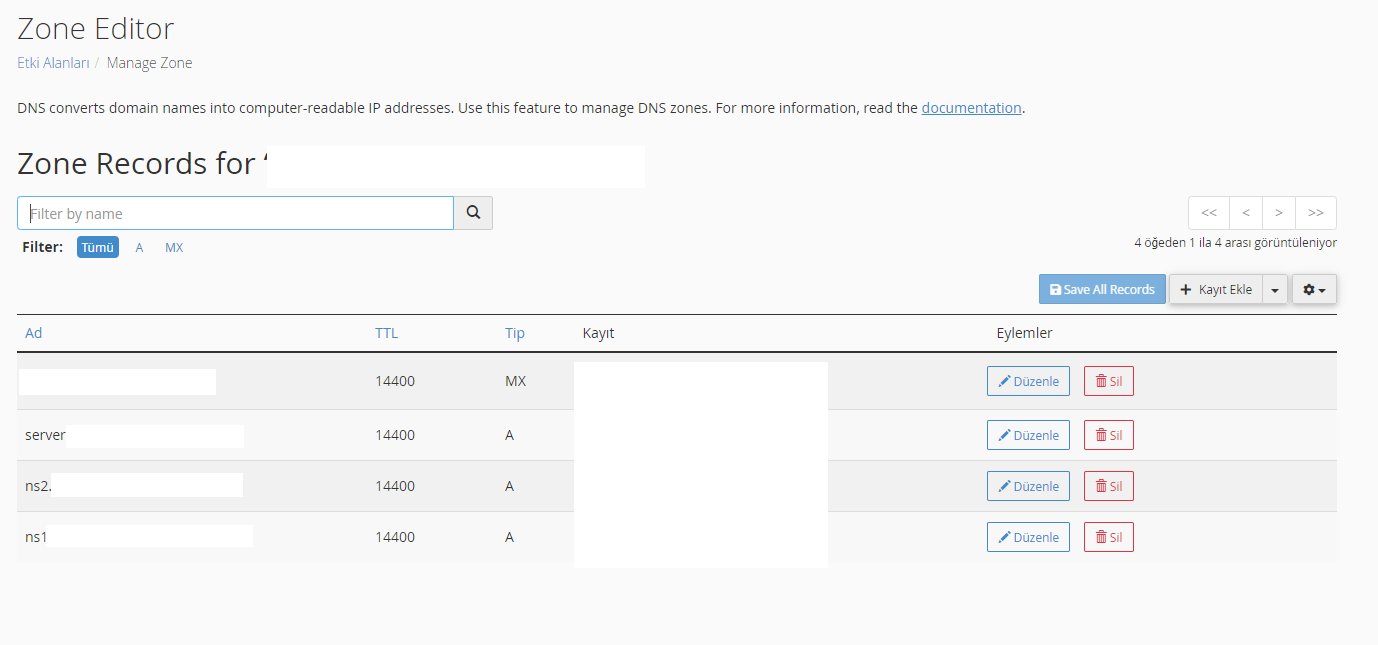Filter records by MX type
The image size is (1378, 645).
click(x=174, y=247)
